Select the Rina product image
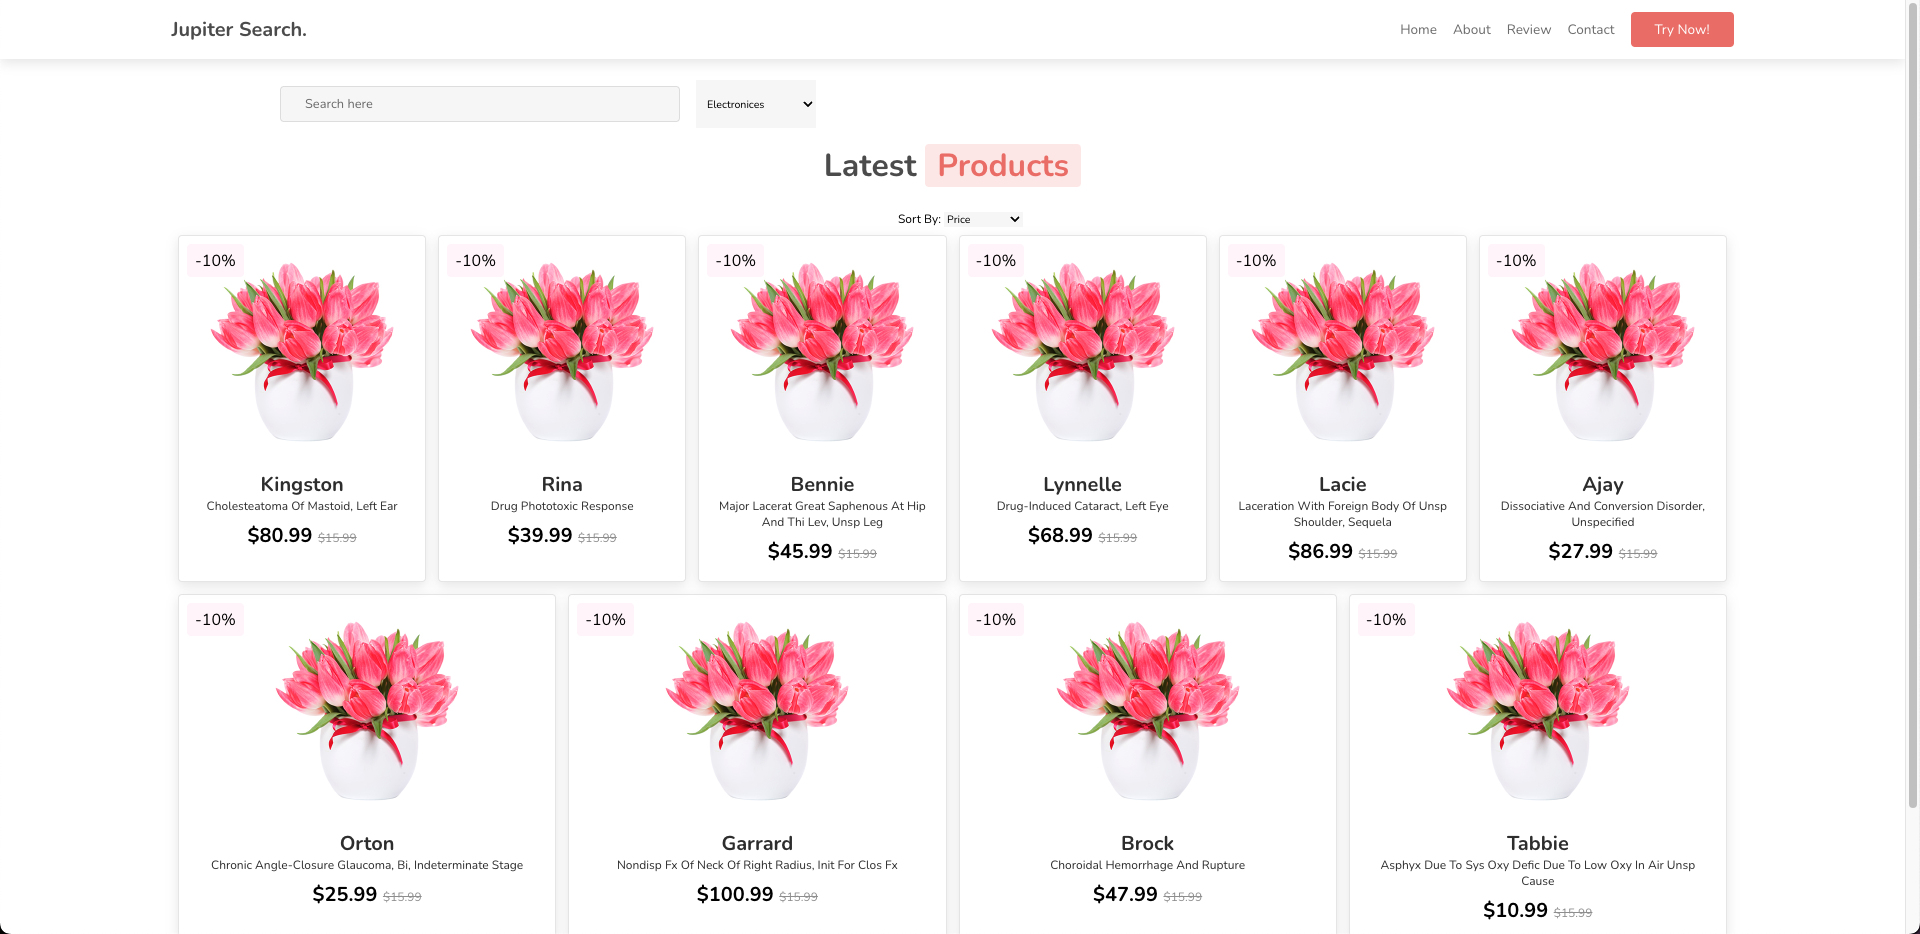Screen dimensions: 1920x934 tap(562, 351)
